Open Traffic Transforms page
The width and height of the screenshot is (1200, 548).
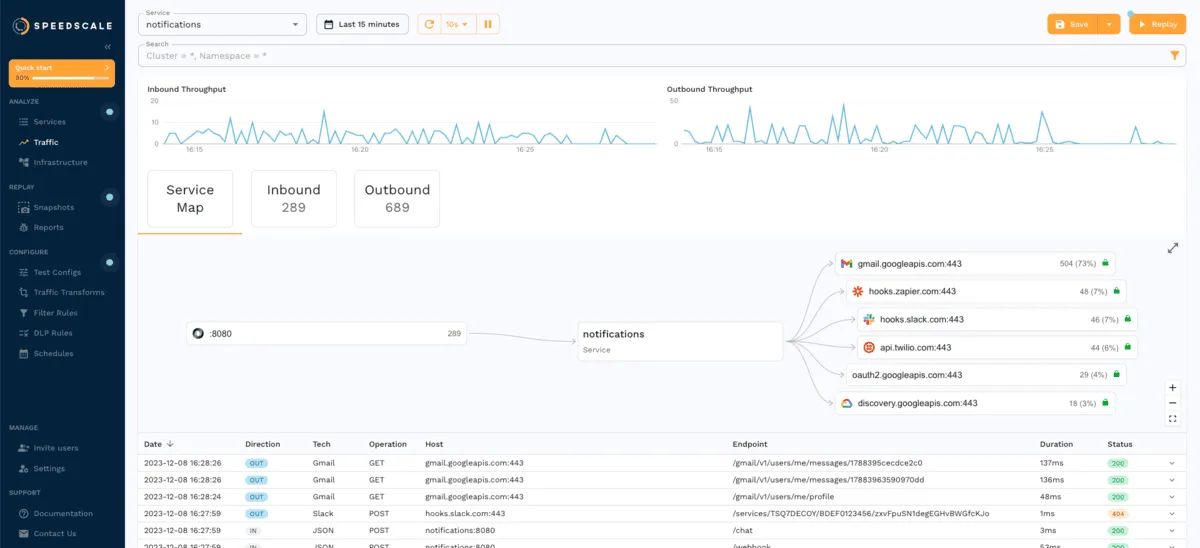(x=69, y=292)
